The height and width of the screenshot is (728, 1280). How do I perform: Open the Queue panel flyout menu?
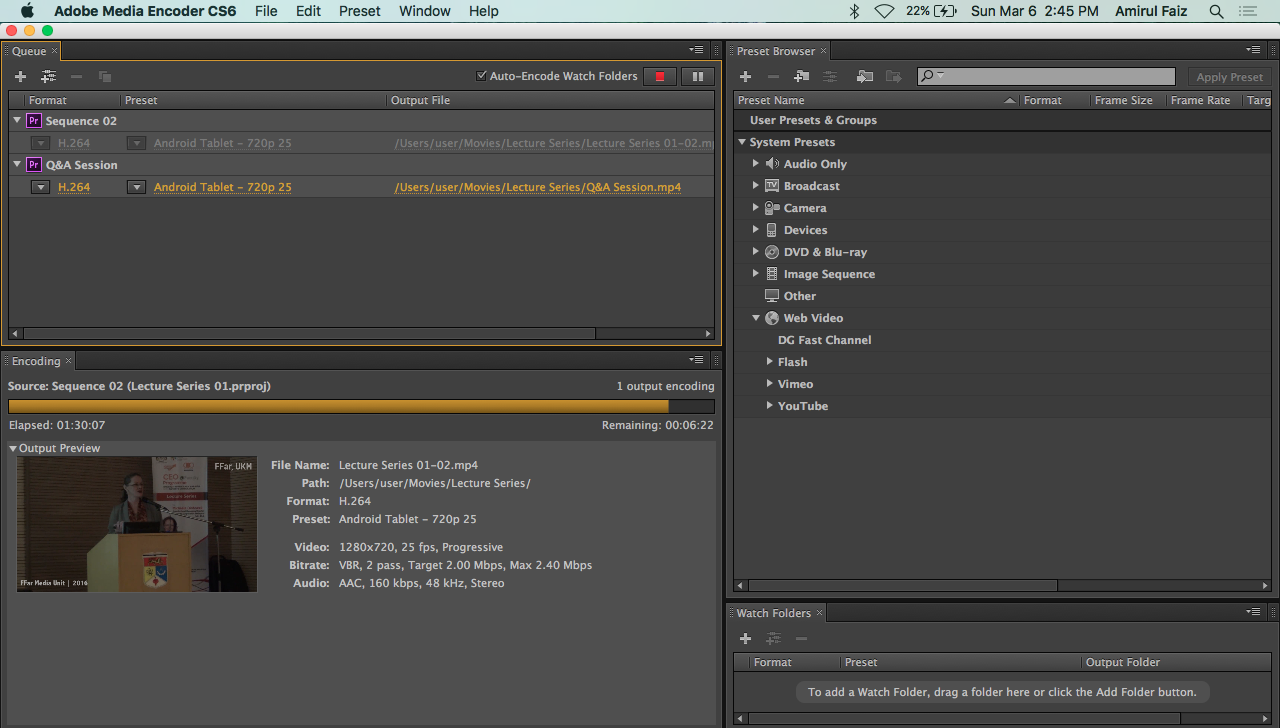point(696,50)
